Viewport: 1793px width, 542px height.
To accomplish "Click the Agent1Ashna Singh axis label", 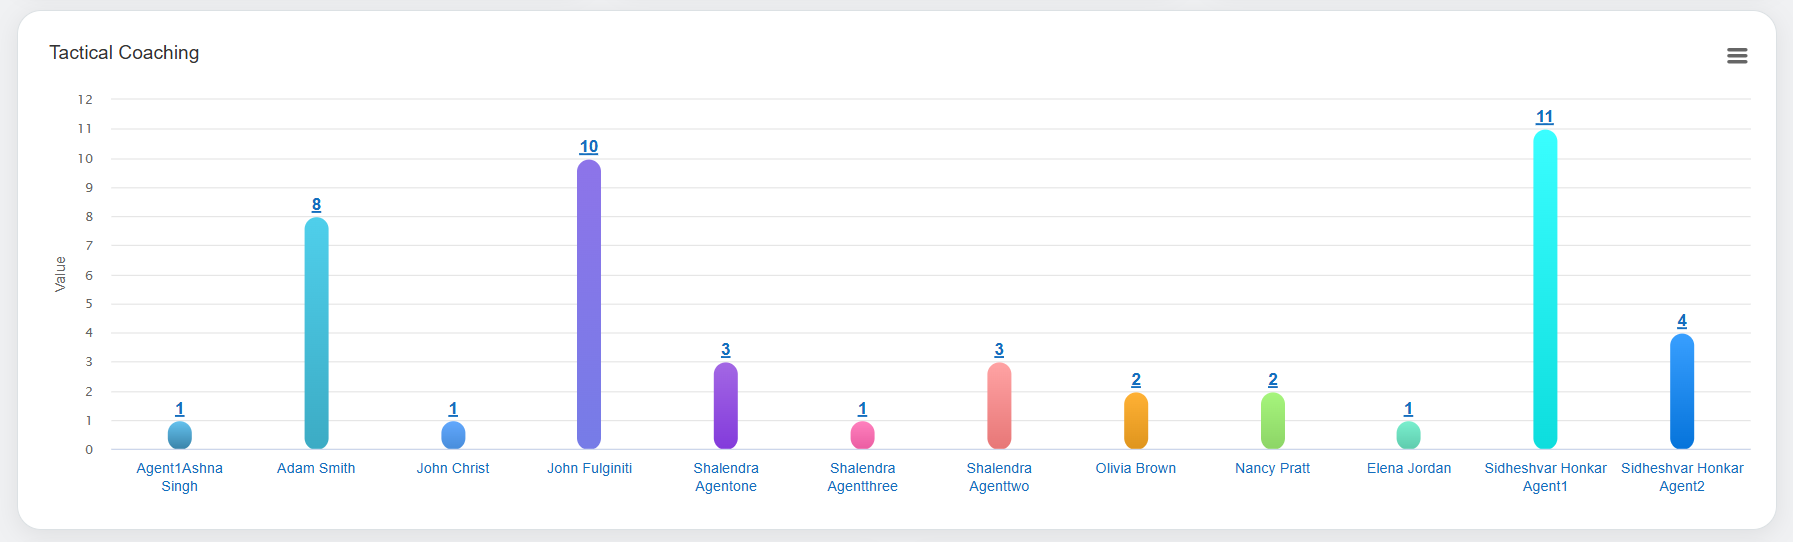I will [180, 477].
